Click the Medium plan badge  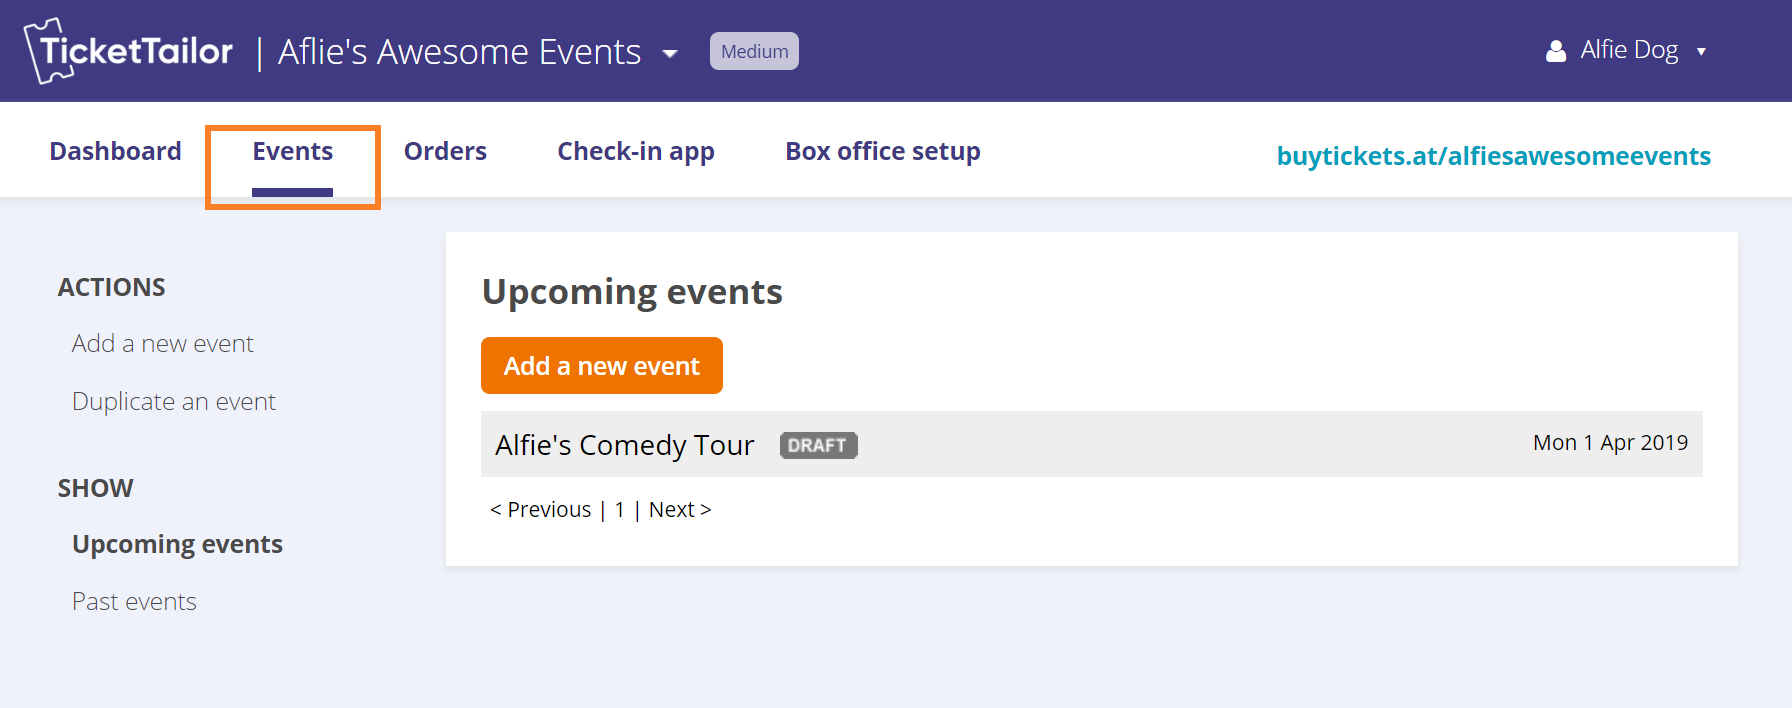[754, 51]
